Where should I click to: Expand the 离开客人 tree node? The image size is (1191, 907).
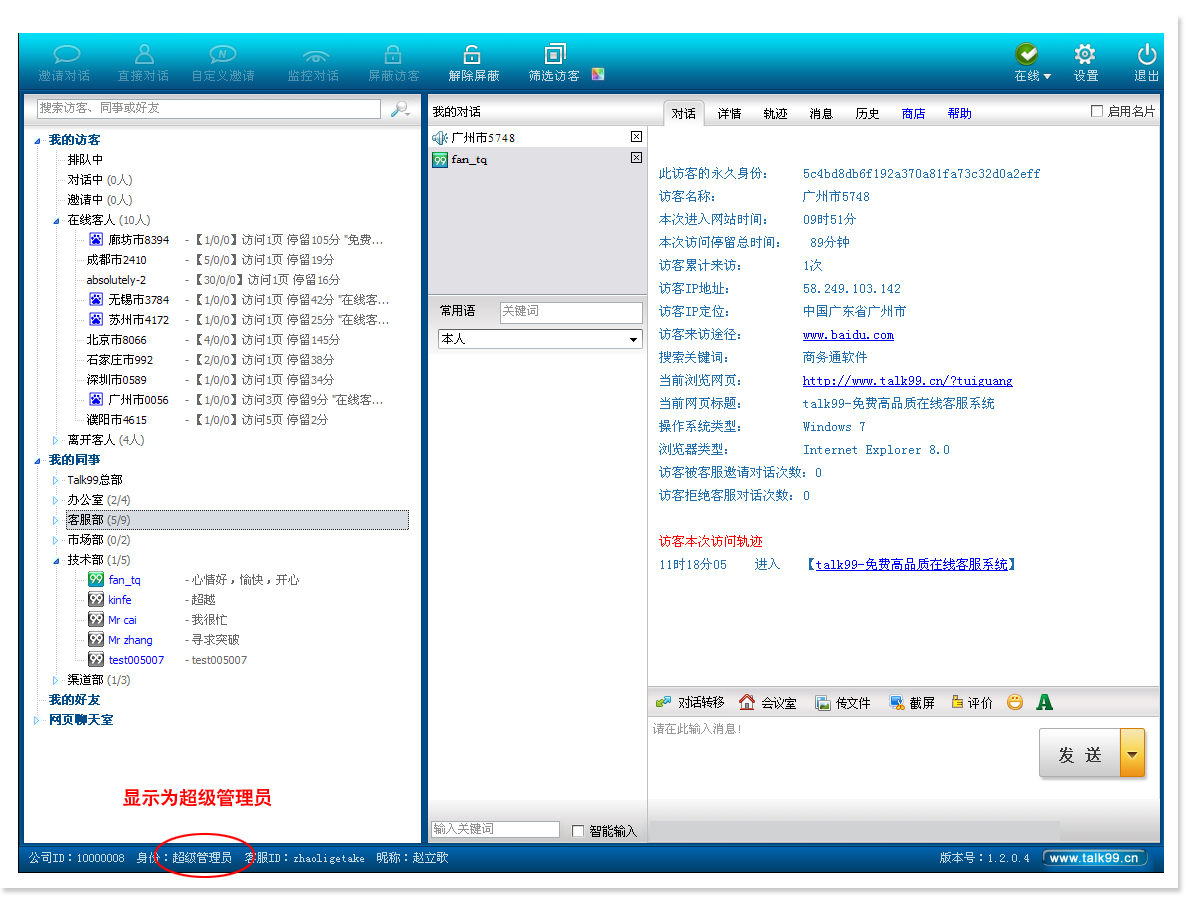tap(56, 440)
